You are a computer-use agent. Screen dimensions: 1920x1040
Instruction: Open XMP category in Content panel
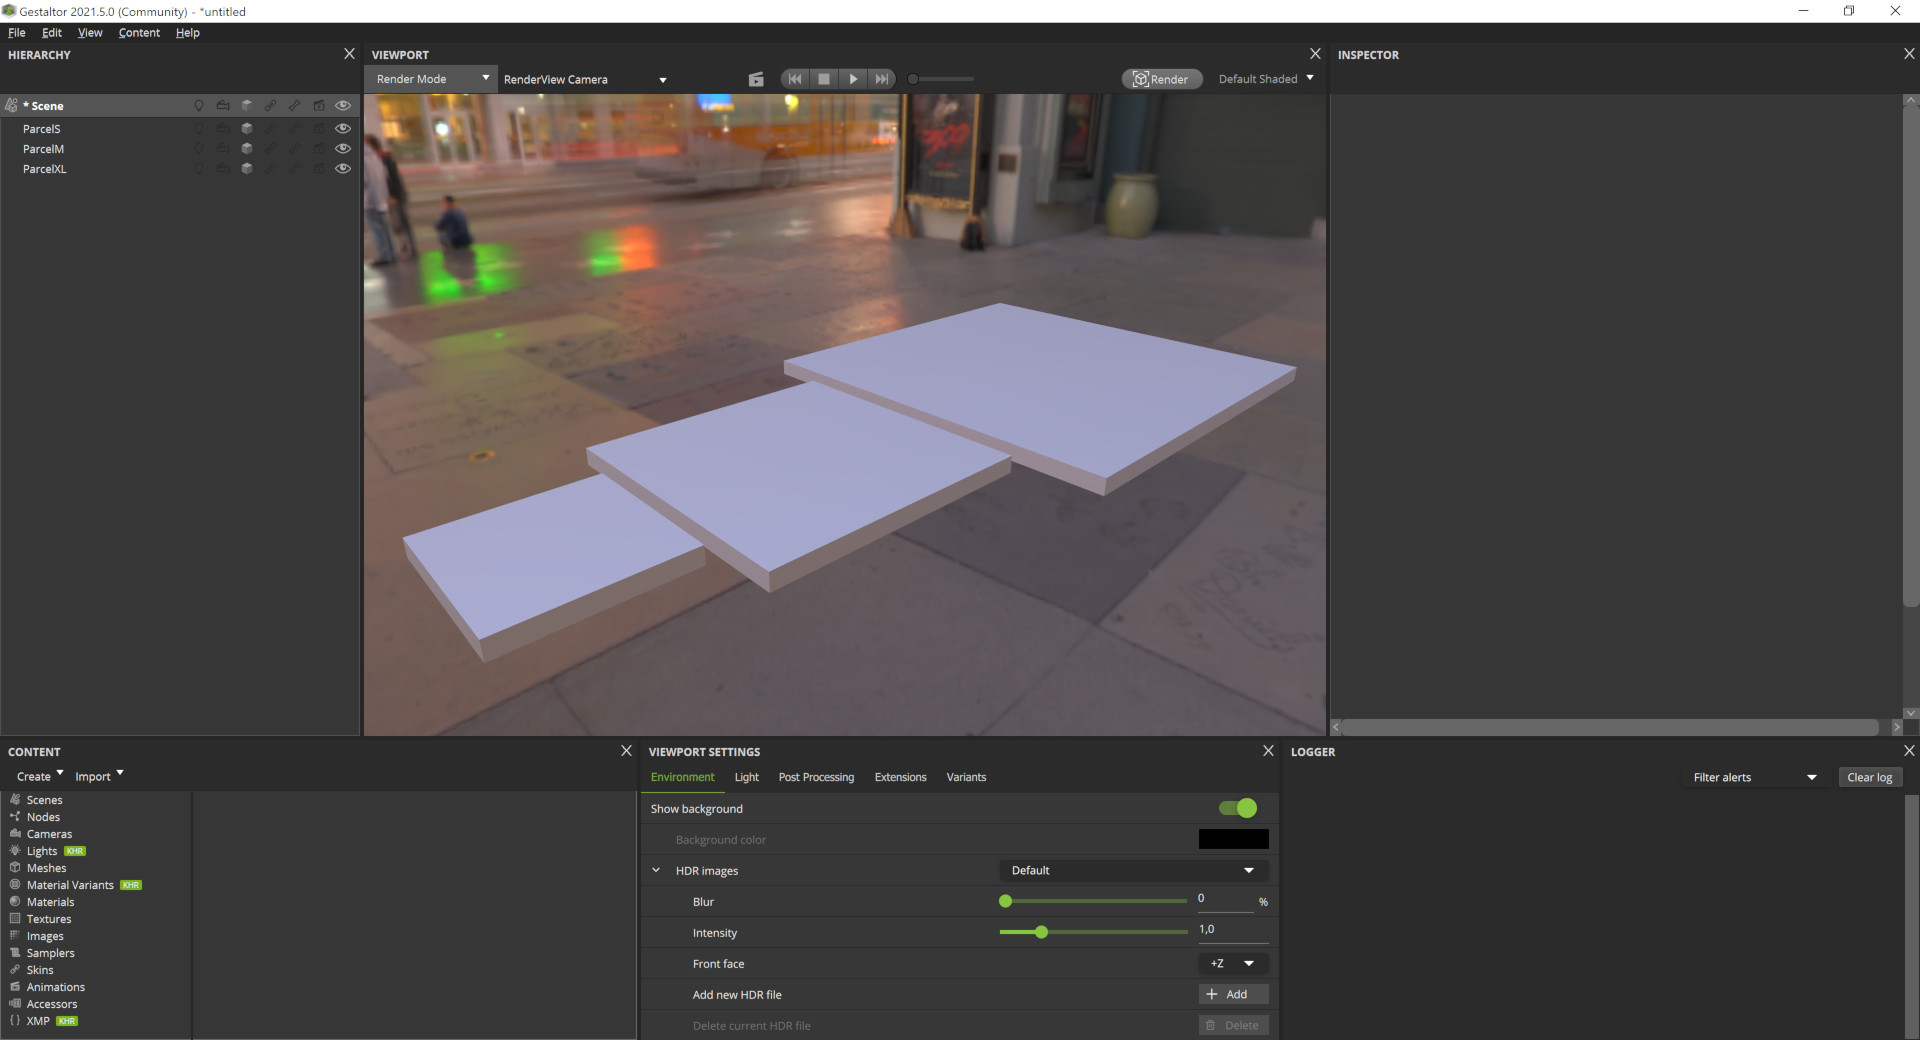click(x=38, y=1021)
